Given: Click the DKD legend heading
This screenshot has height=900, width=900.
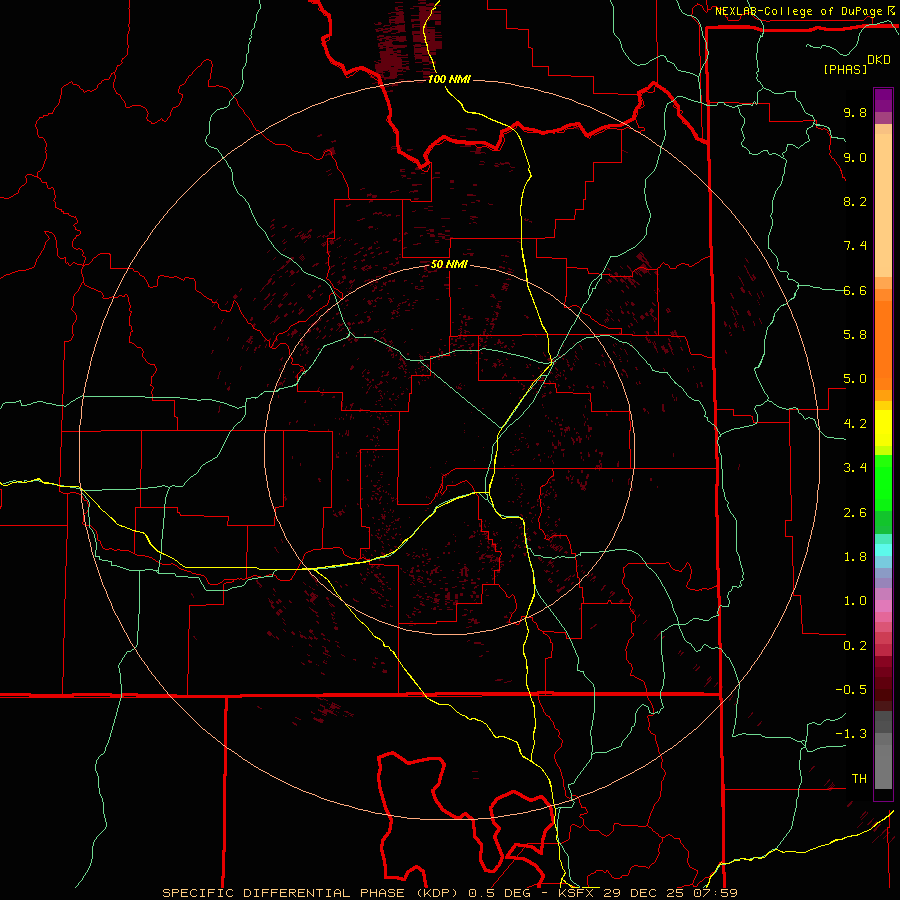Looking at the screenshot, I should (x=879, y=60).
